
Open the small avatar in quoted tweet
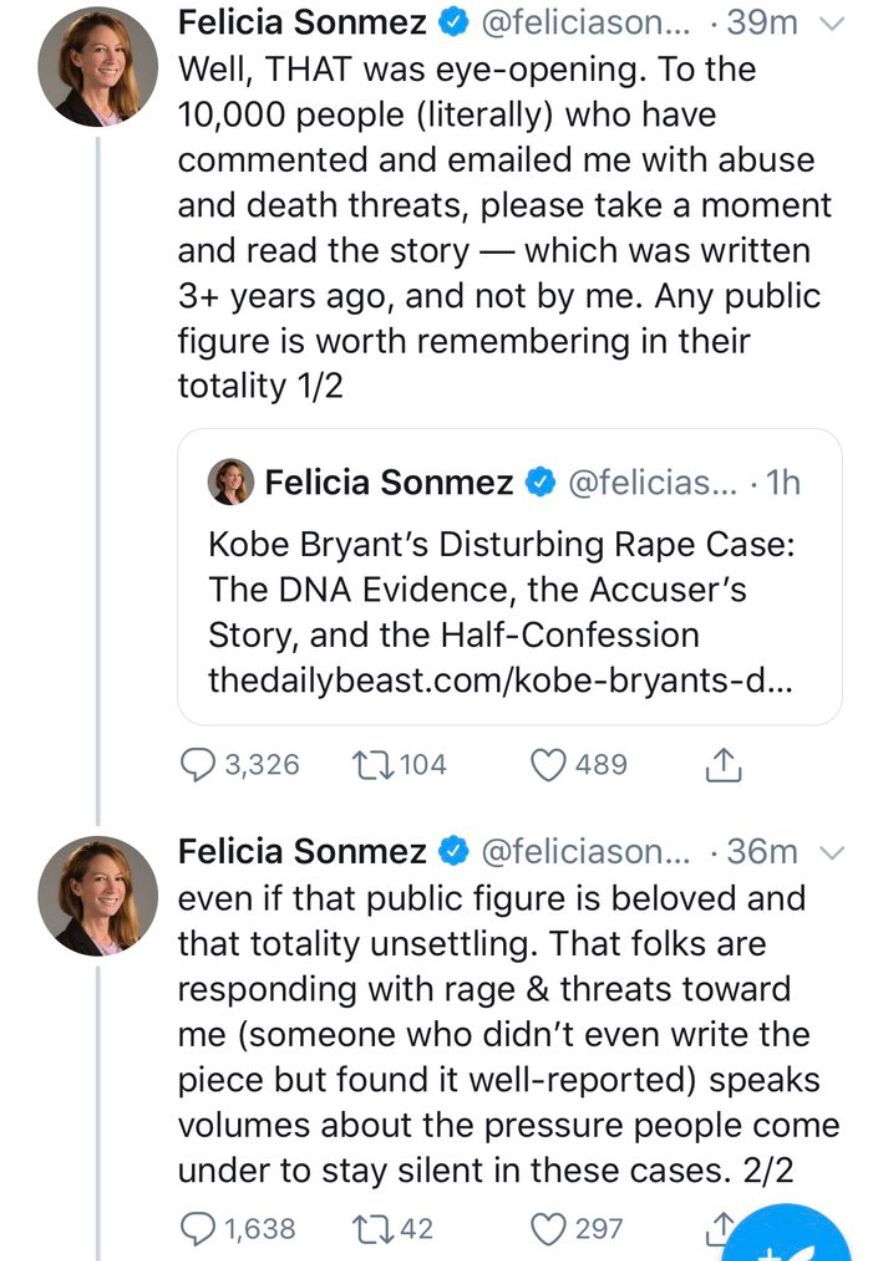(x=230, y=484)
